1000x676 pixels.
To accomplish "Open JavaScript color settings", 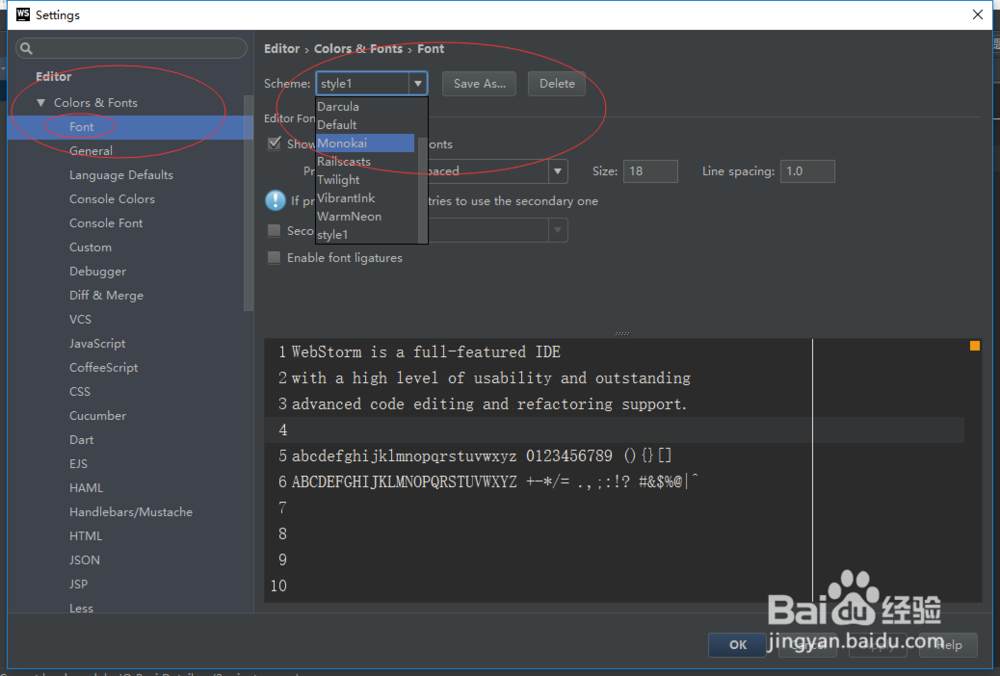I will tap(97, 344).
